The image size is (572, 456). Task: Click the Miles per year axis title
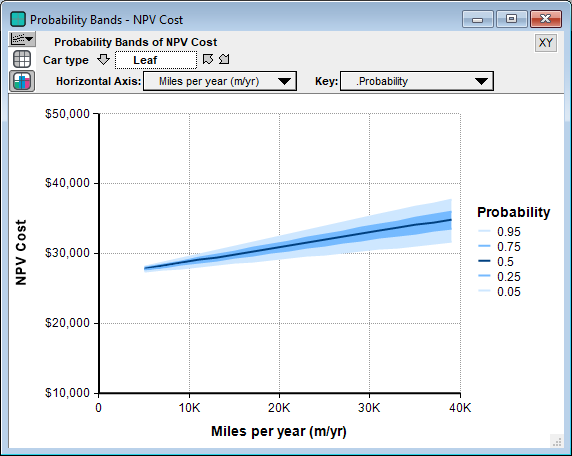point(279,431)
